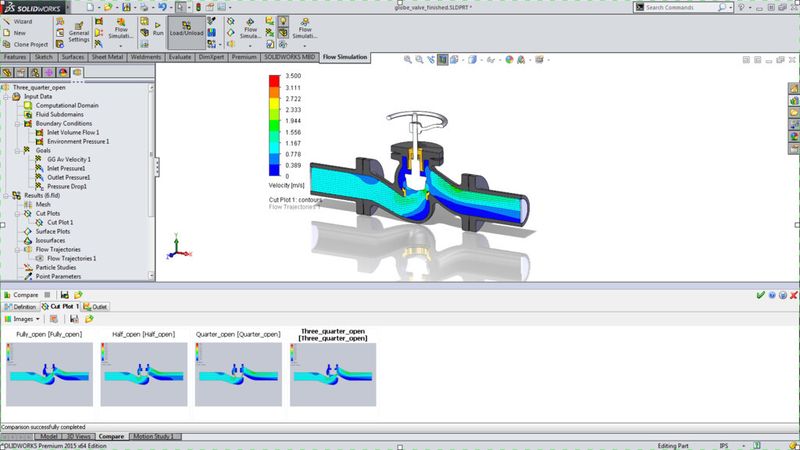Select the Fully_open comparison thumbnail

(49, 374)
